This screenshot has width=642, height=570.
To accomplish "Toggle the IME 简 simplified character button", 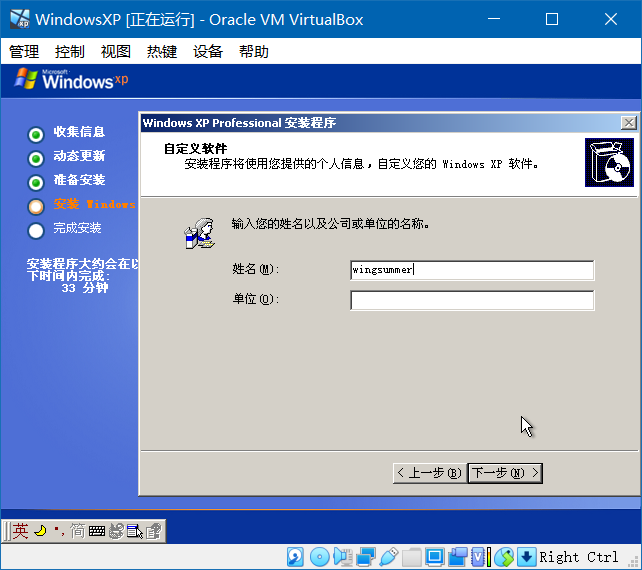I will (x=77, y=531).
